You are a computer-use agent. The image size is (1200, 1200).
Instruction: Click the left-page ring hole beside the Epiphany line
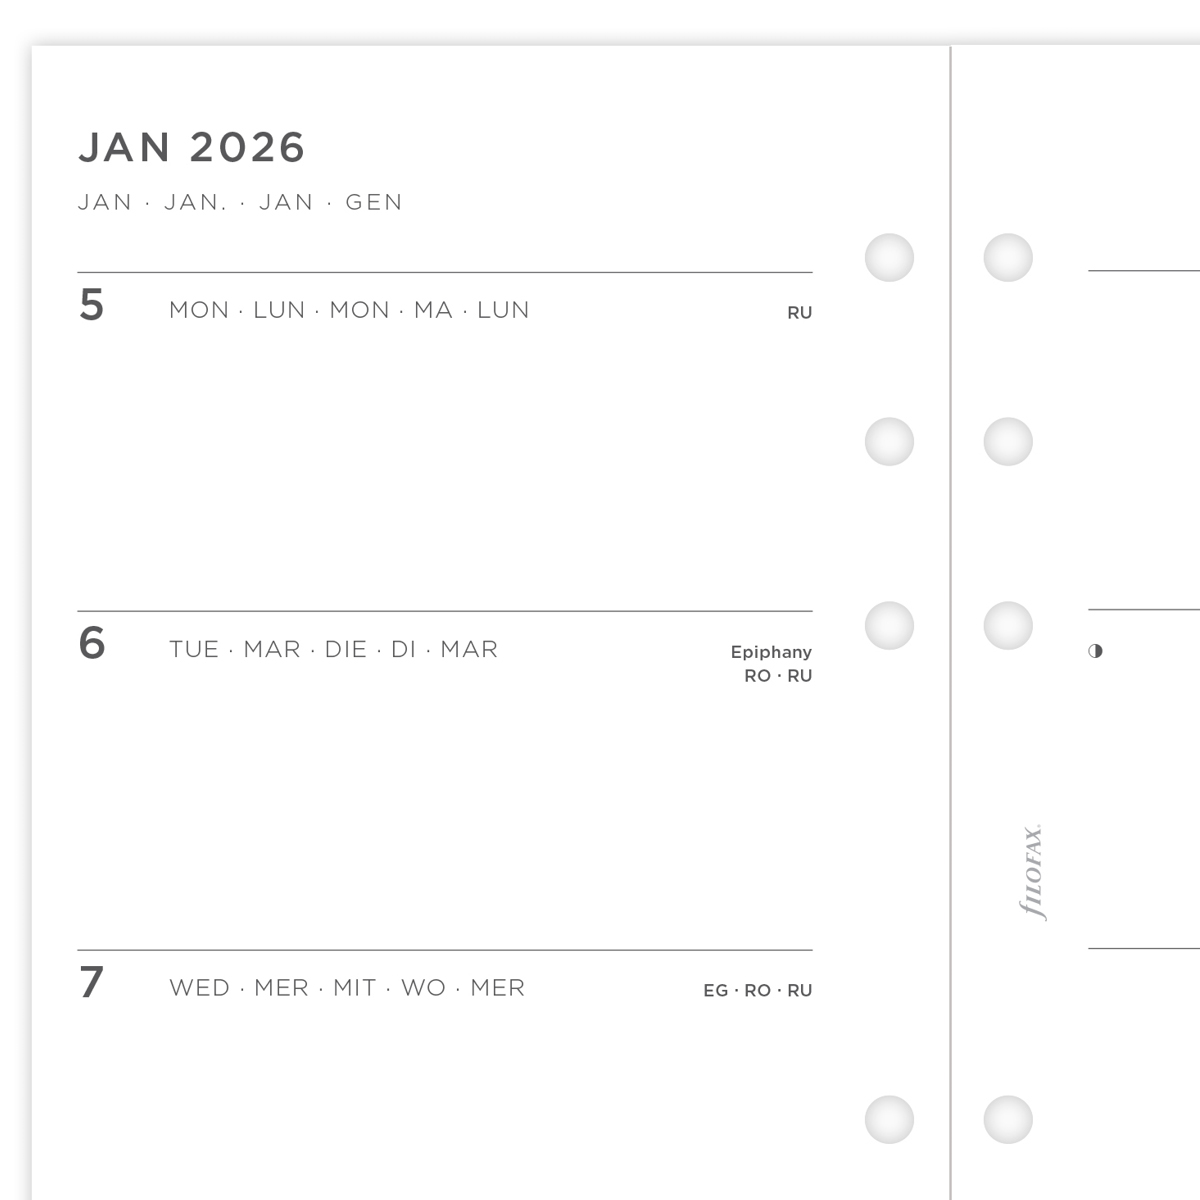[x=889, y=626]
